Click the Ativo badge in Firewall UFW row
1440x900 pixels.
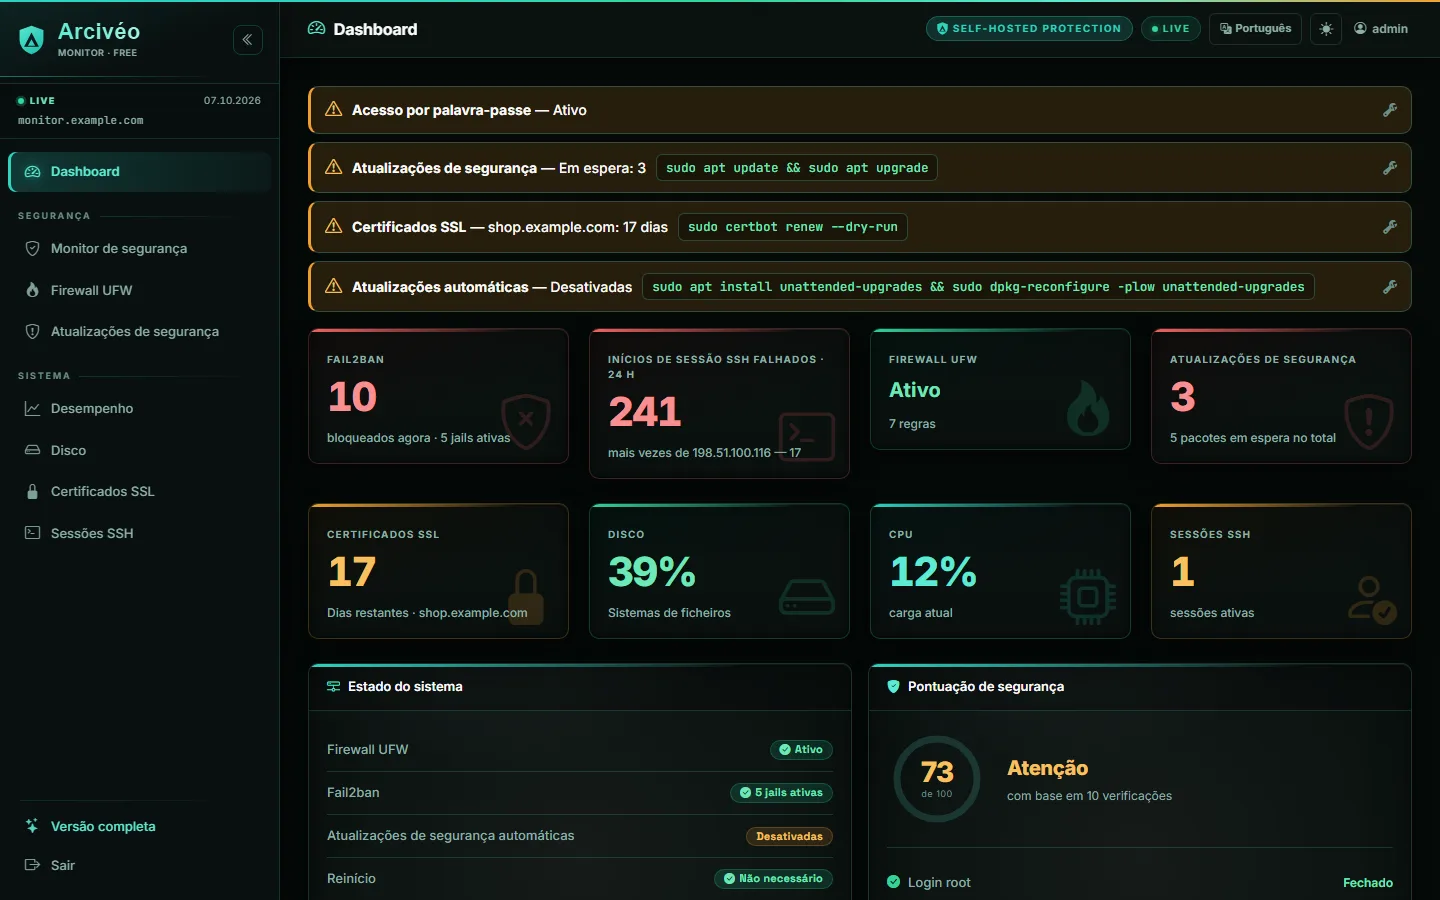tap(801, 750)
